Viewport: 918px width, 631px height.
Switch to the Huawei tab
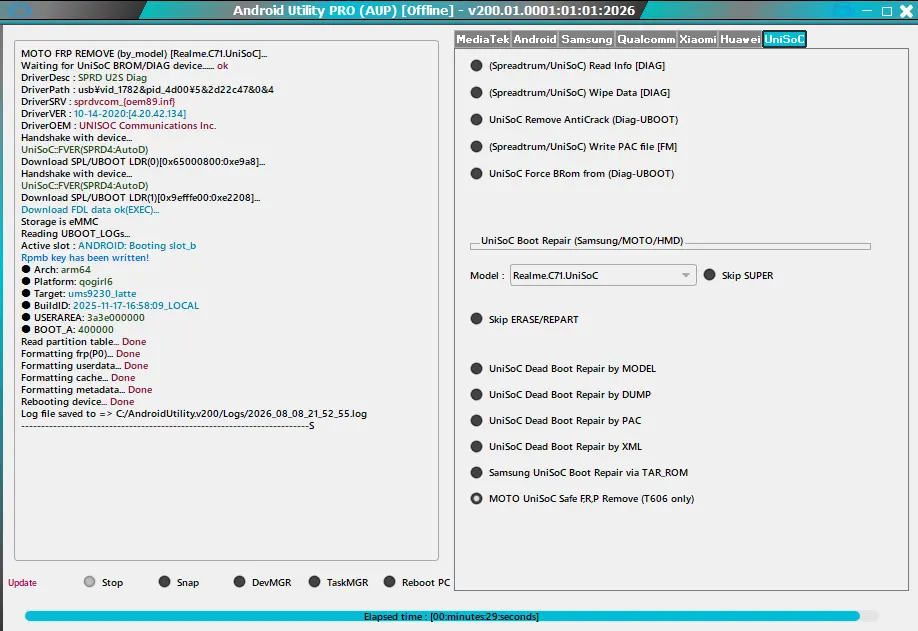tap(740, 39)
